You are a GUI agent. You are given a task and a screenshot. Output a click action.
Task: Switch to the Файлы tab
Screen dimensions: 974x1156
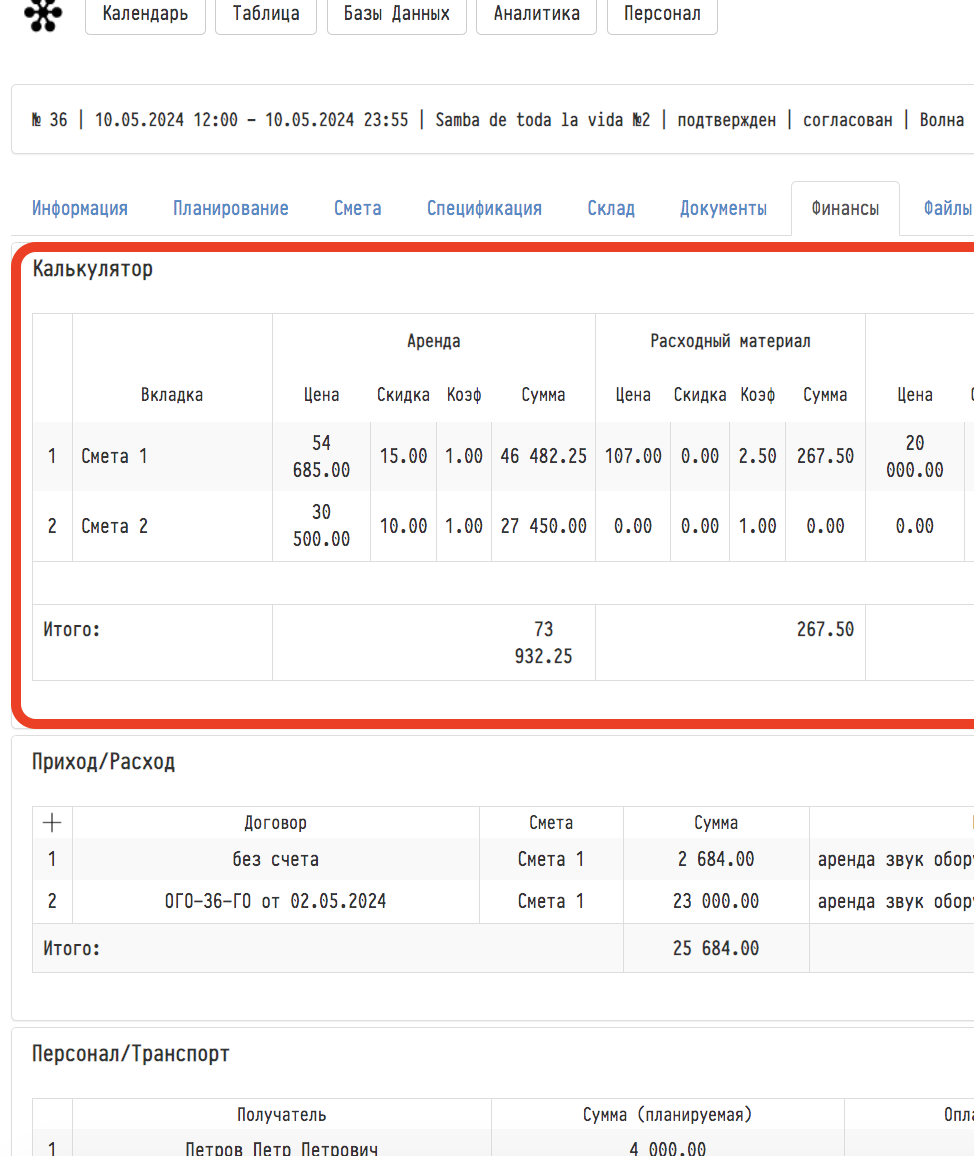[946, 208]
